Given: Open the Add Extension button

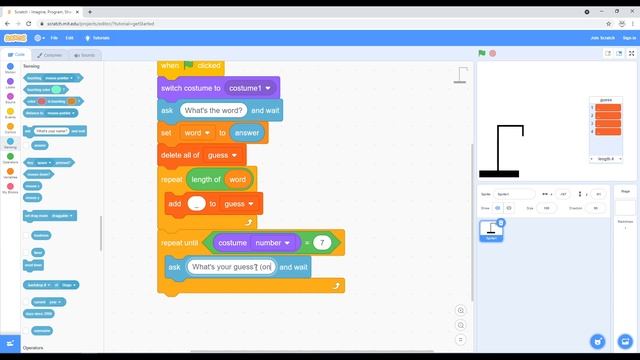Looking at the screenshot, I should click(x=10, y=343).
